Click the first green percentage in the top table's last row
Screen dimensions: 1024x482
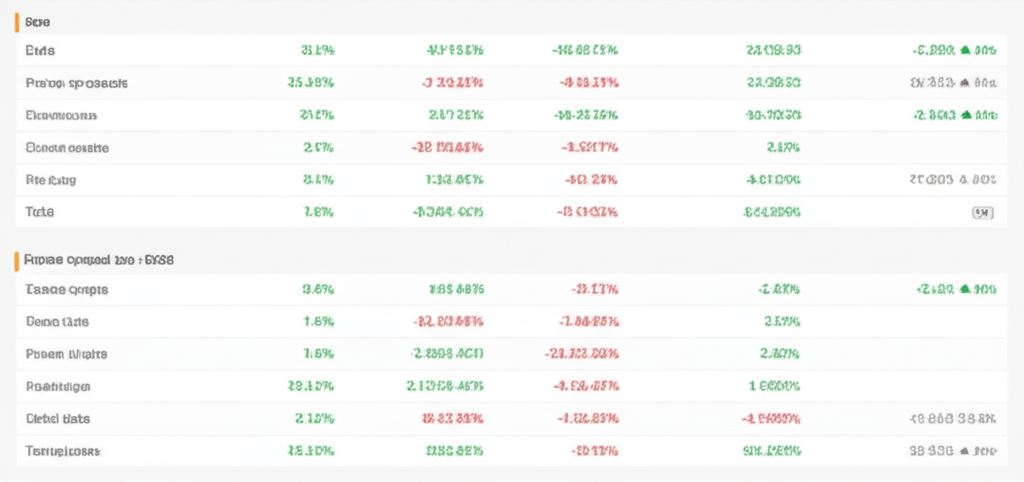[x=318, y=213]
